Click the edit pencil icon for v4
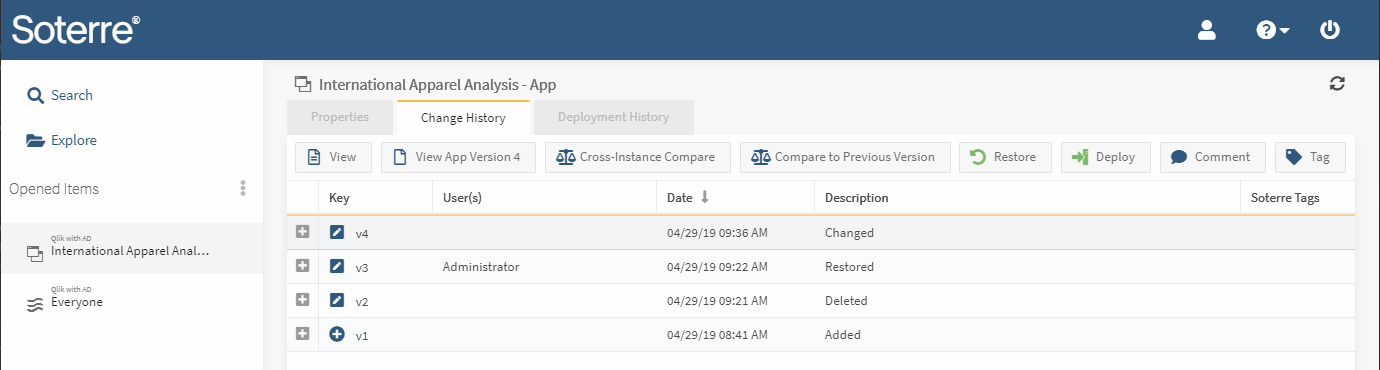1380x370 pixels. (337, 232)
